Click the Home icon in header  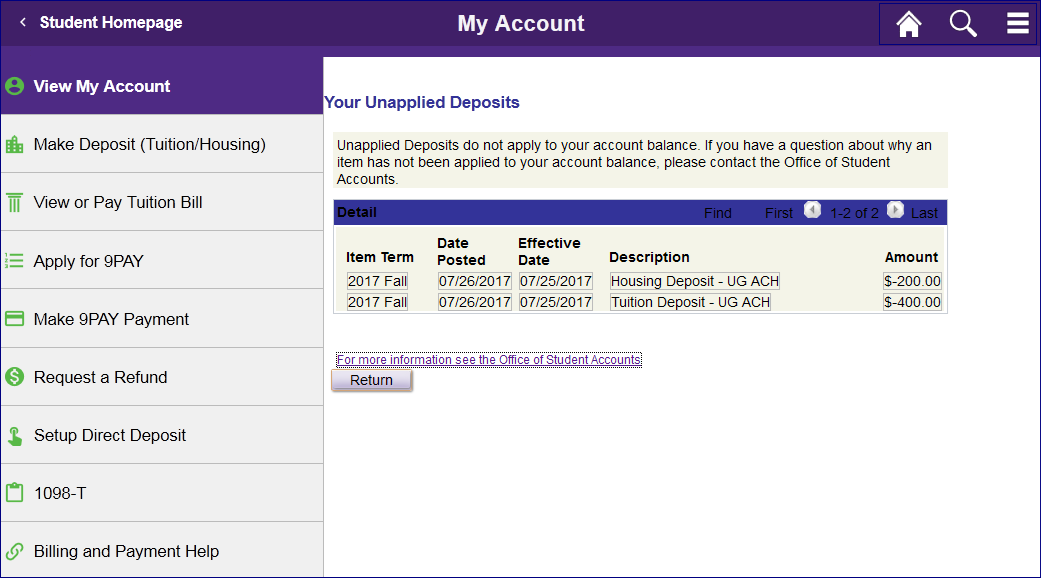point(909,25)
